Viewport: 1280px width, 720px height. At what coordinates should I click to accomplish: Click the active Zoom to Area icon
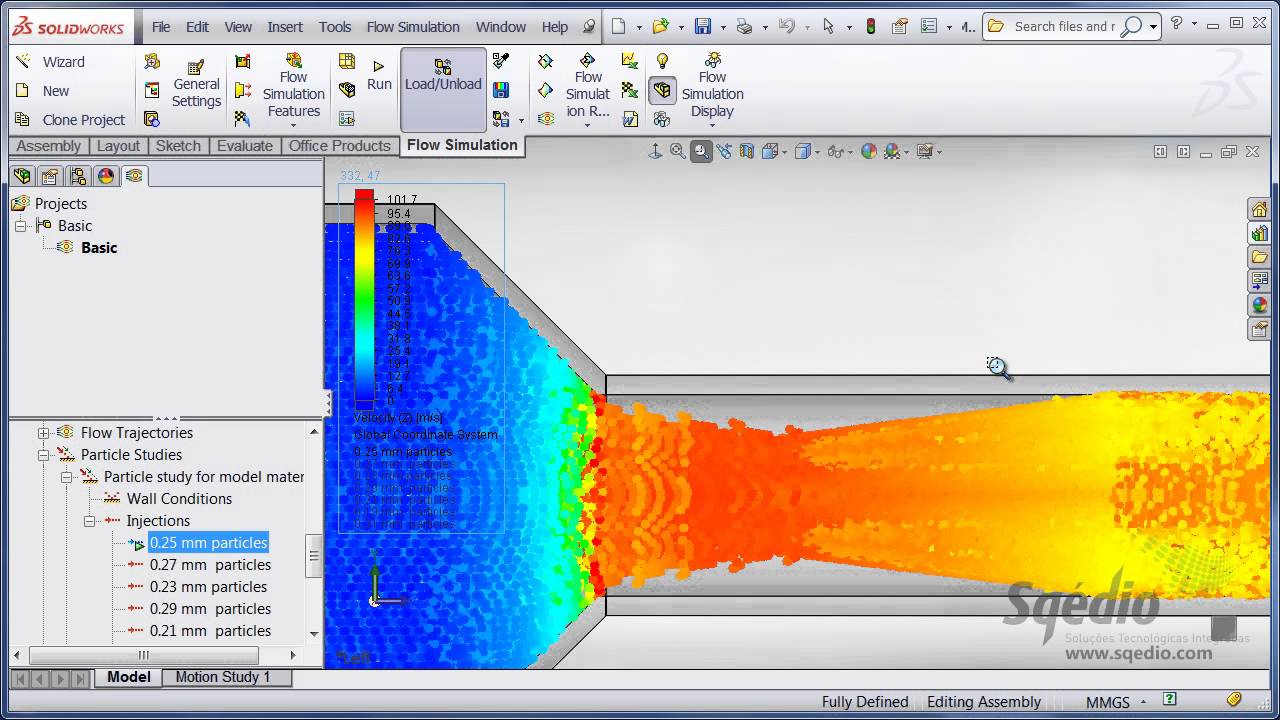(x=701, y=151)
